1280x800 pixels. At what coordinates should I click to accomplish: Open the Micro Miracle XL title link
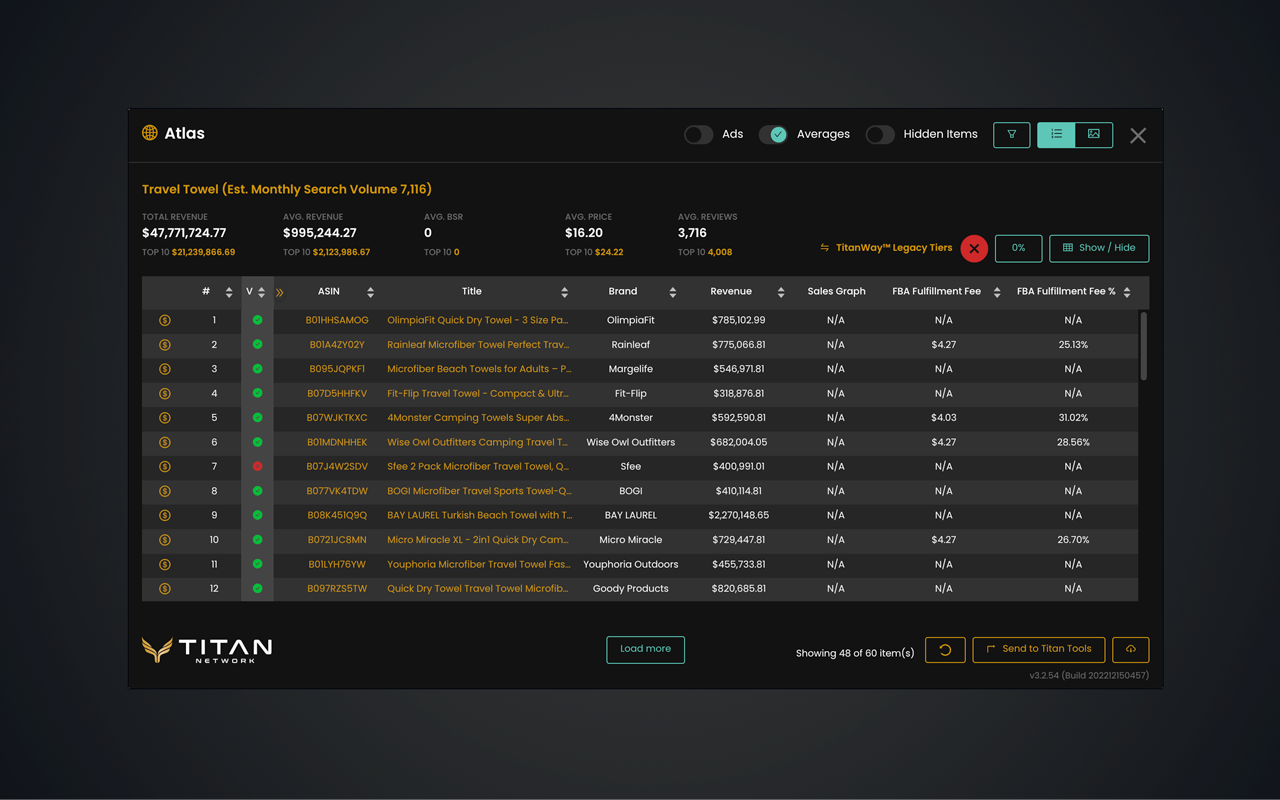[477, 540]
